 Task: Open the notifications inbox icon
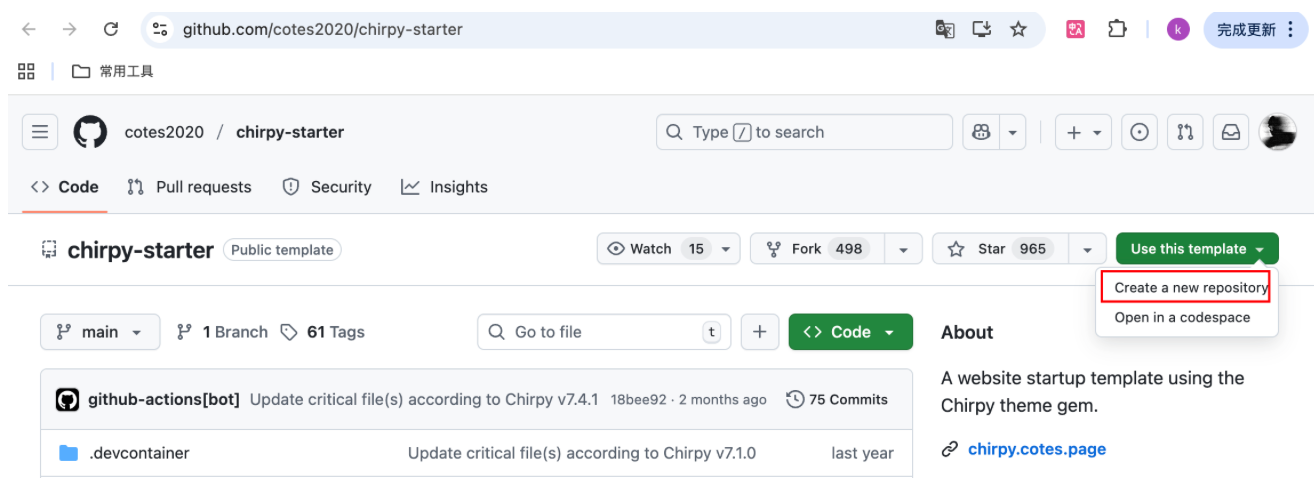click(x=1231, y=132)
